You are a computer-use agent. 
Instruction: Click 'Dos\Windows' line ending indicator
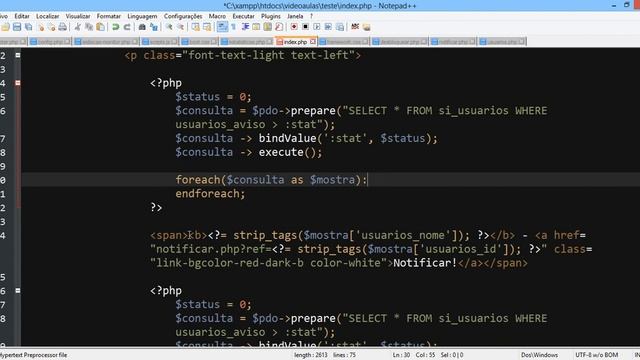pos(539,355)
